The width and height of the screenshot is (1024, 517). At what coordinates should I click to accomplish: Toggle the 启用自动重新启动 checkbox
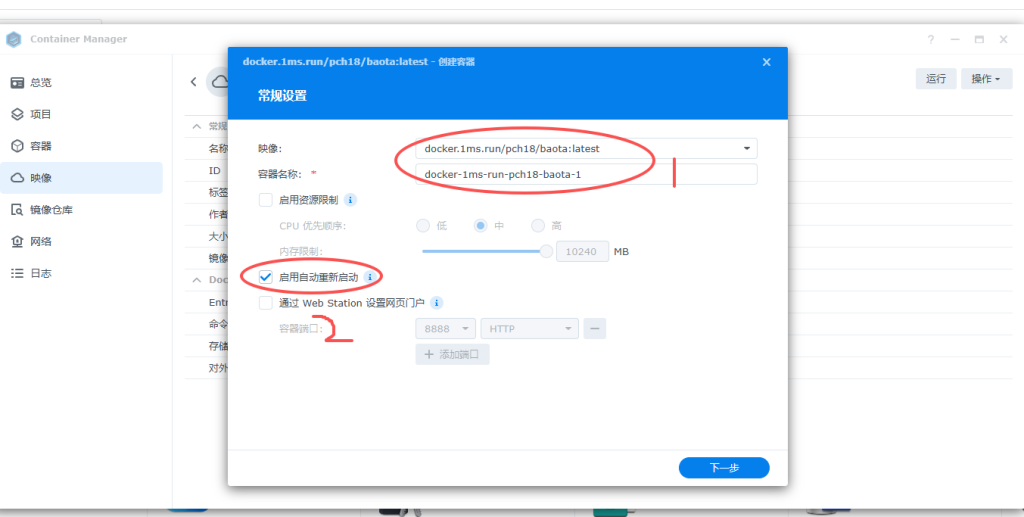click(x=266, y=277)
